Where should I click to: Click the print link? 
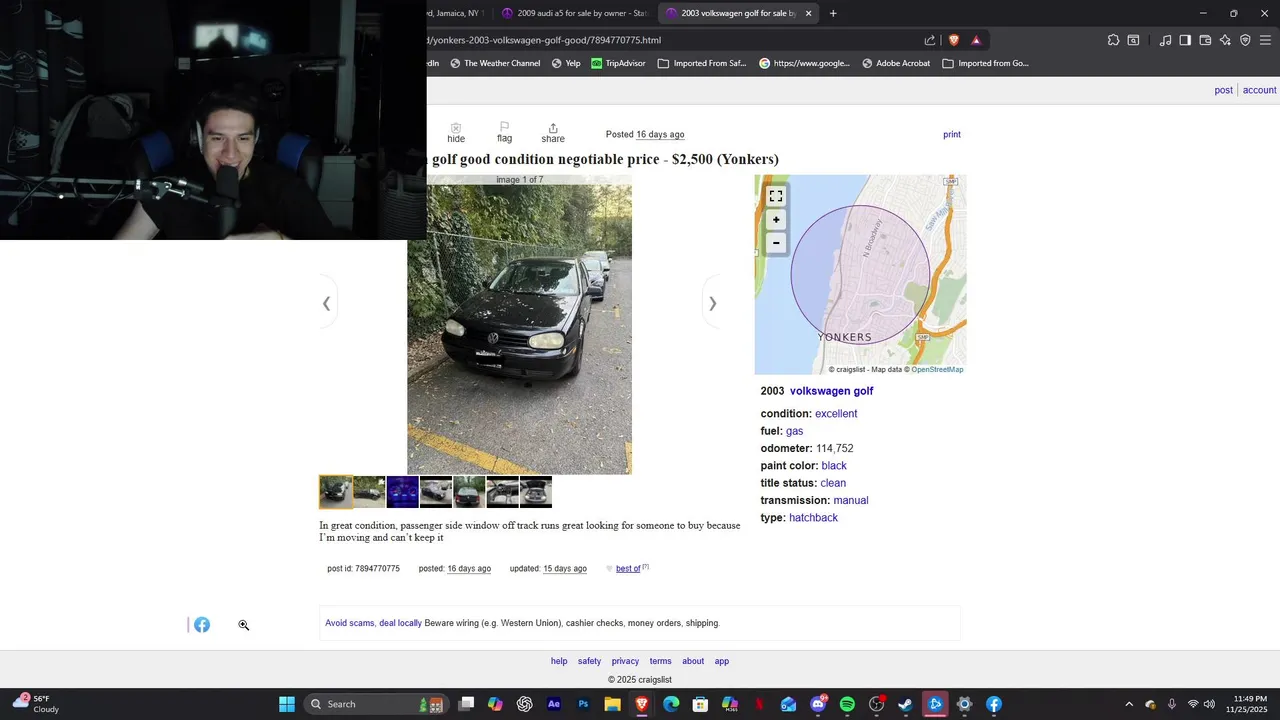[x=952, y=134]
